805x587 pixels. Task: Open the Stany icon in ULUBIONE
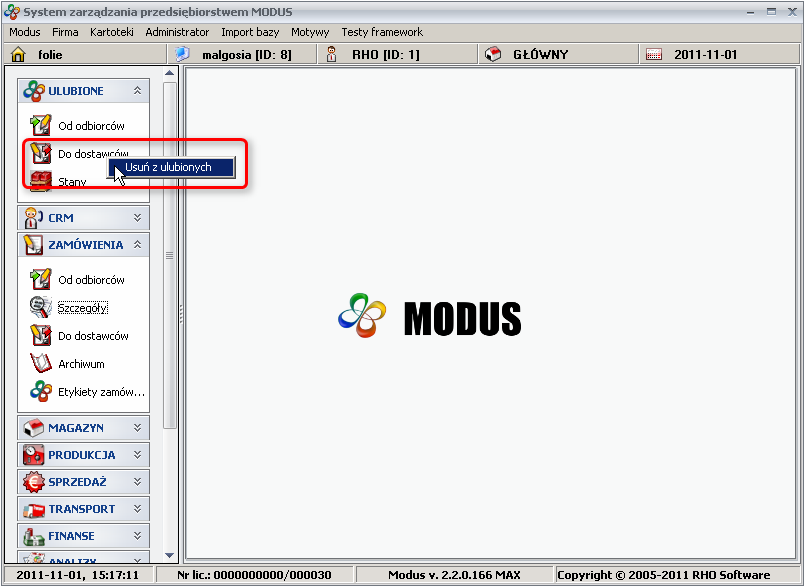(40, 181)
